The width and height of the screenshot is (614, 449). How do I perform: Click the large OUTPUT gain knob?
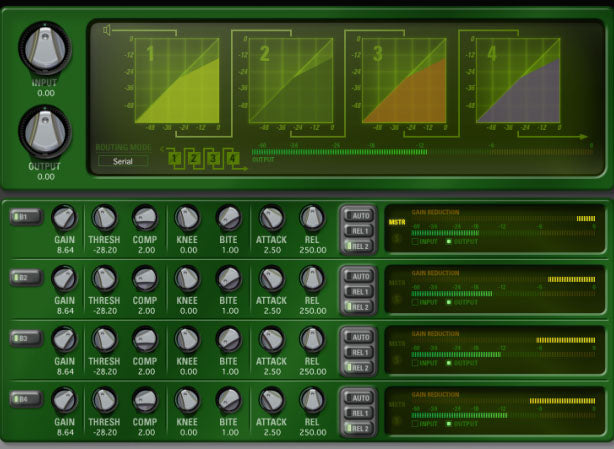tap(44, 130)
